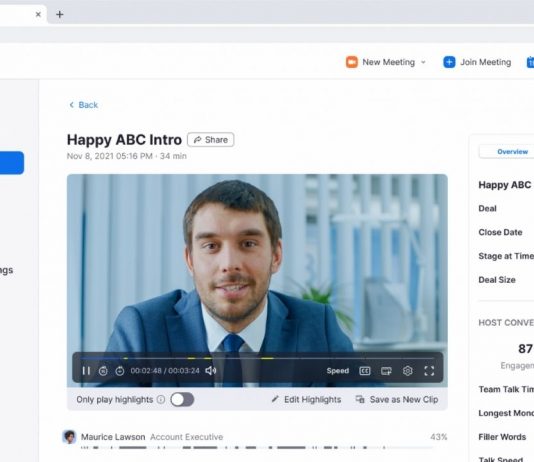The image size is (534, 462).
Task: Click the rewind seconds icon
Action: coord(103,371)
